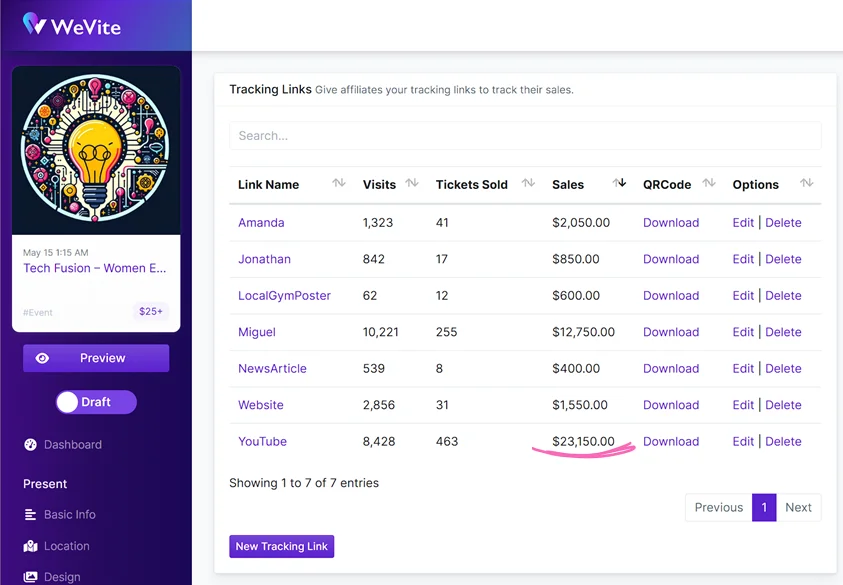Image resolution: width=843 pixels, height=585 pixels.
Task: Download the QR code for Amanda
Action: tap(671, 222)
